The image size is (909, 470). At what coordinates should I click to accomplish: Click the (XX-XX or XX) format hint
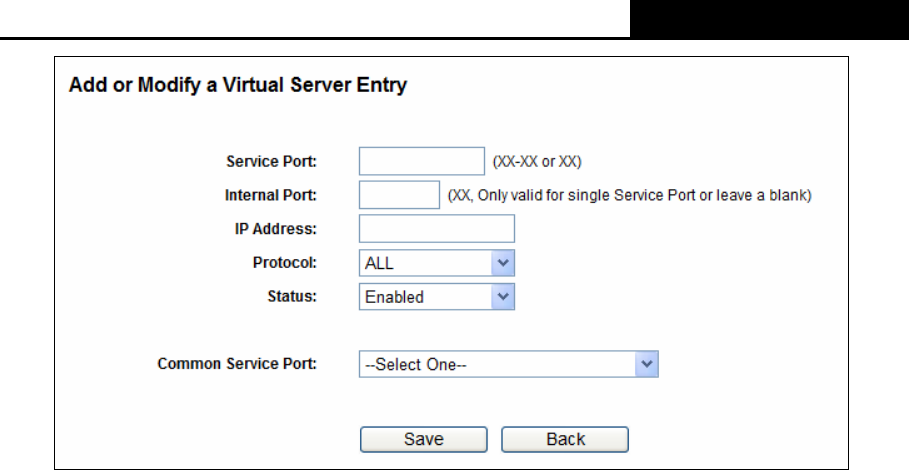[537, 162]
